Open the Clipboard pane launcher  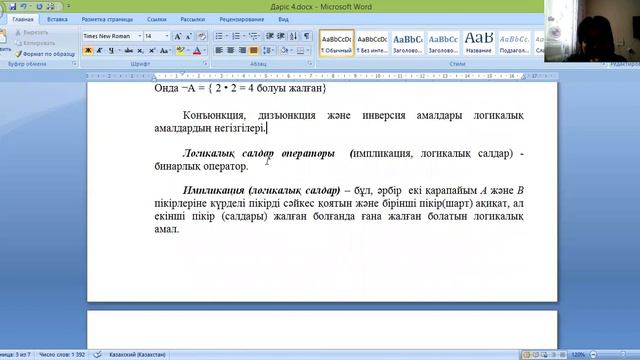(74, 64)
